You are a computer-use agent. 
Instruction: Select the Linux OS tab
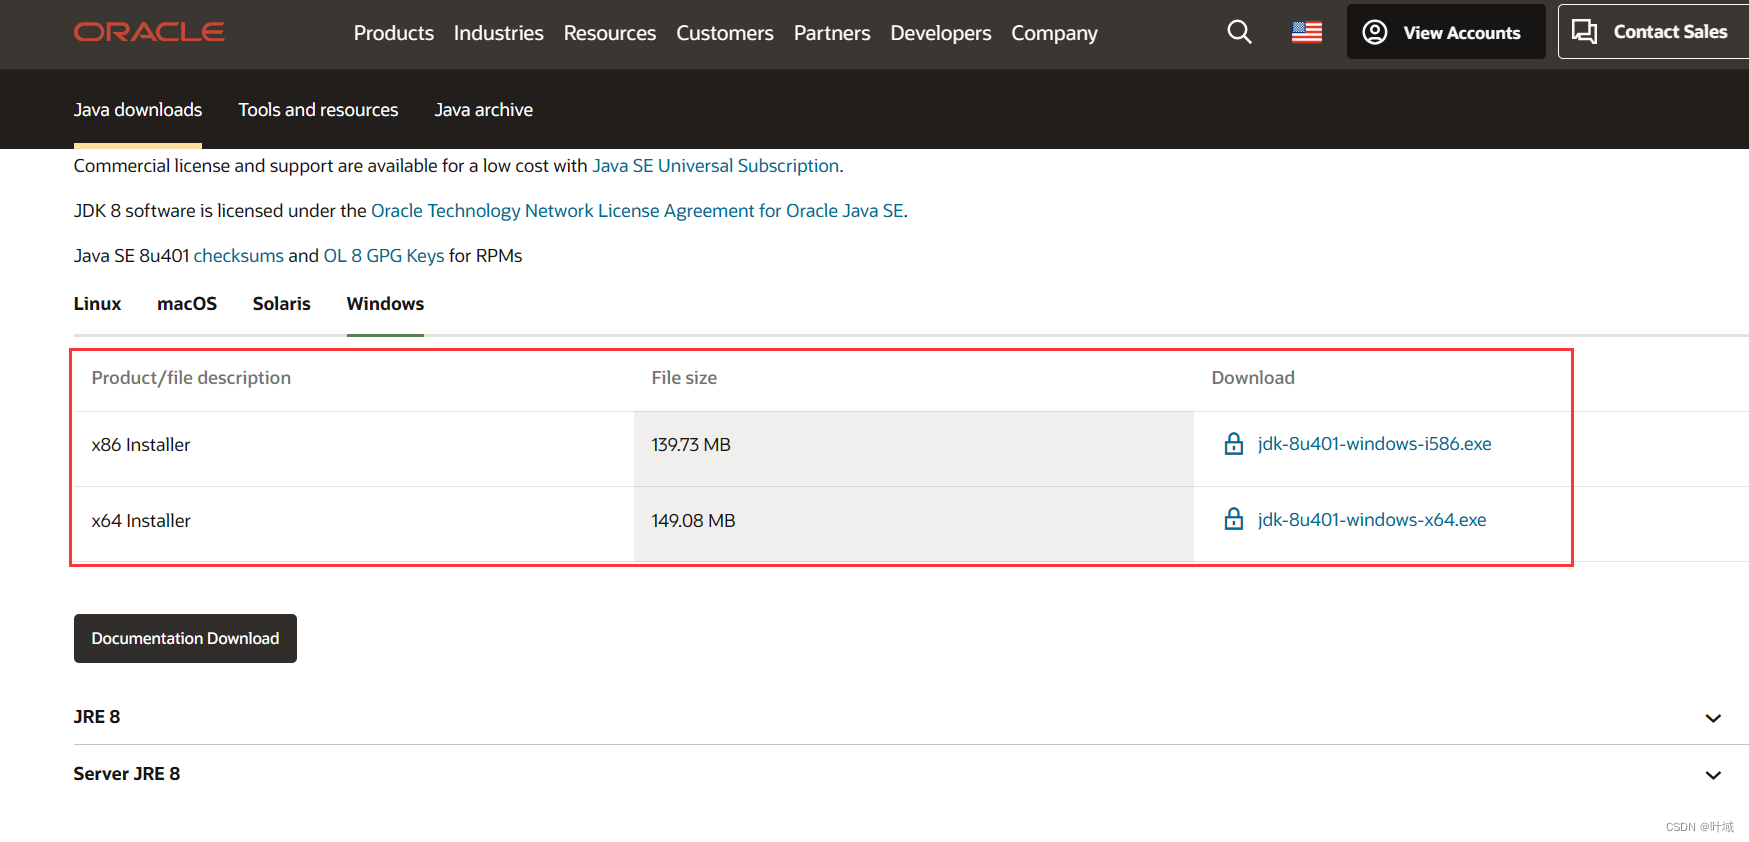click(x=97, y=304)
